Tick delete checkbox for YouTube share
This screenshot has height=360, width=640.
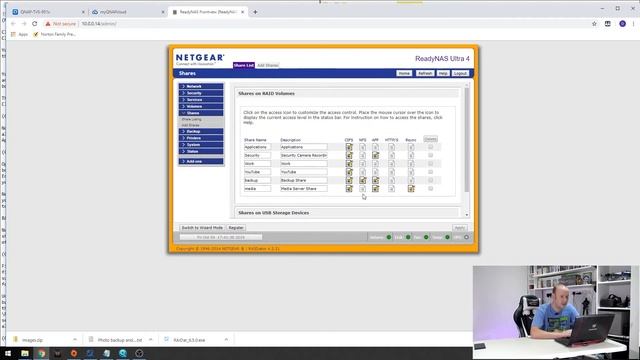[431, 172]
